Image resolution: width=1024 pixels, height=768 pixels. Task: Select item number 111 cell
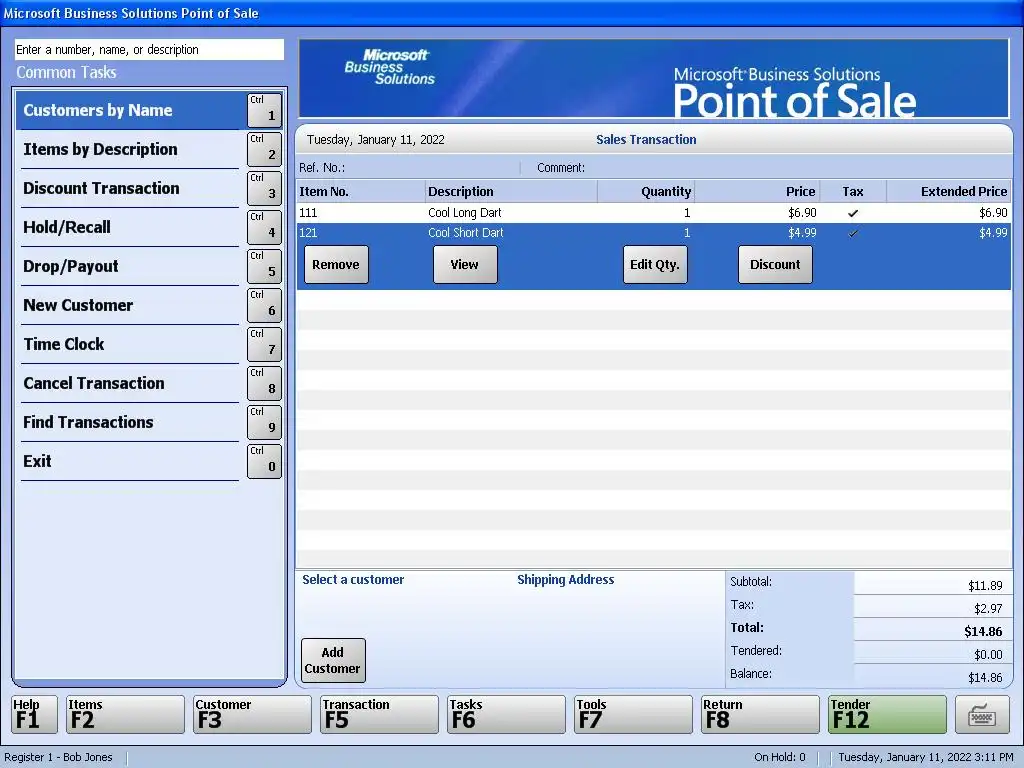308,213
